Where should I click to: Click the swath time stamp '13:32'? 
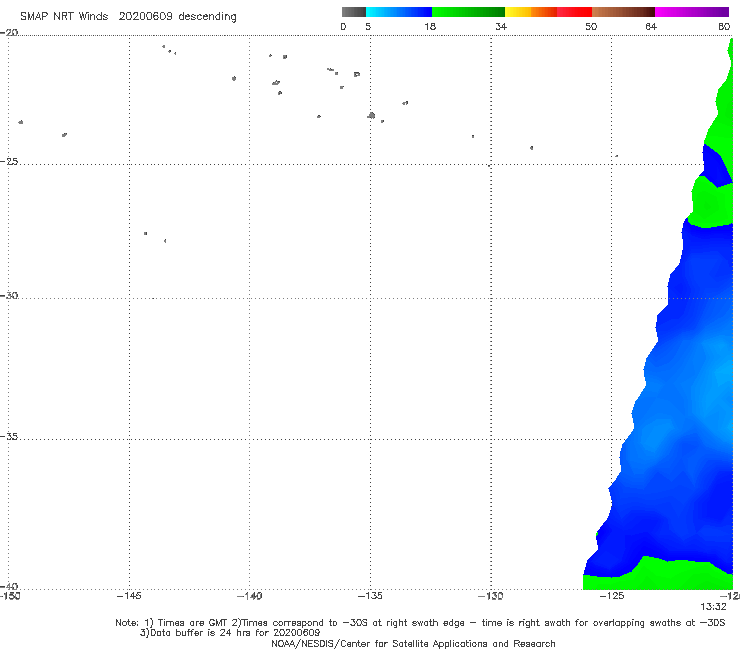pyautogui.click(x=713, y=607)
